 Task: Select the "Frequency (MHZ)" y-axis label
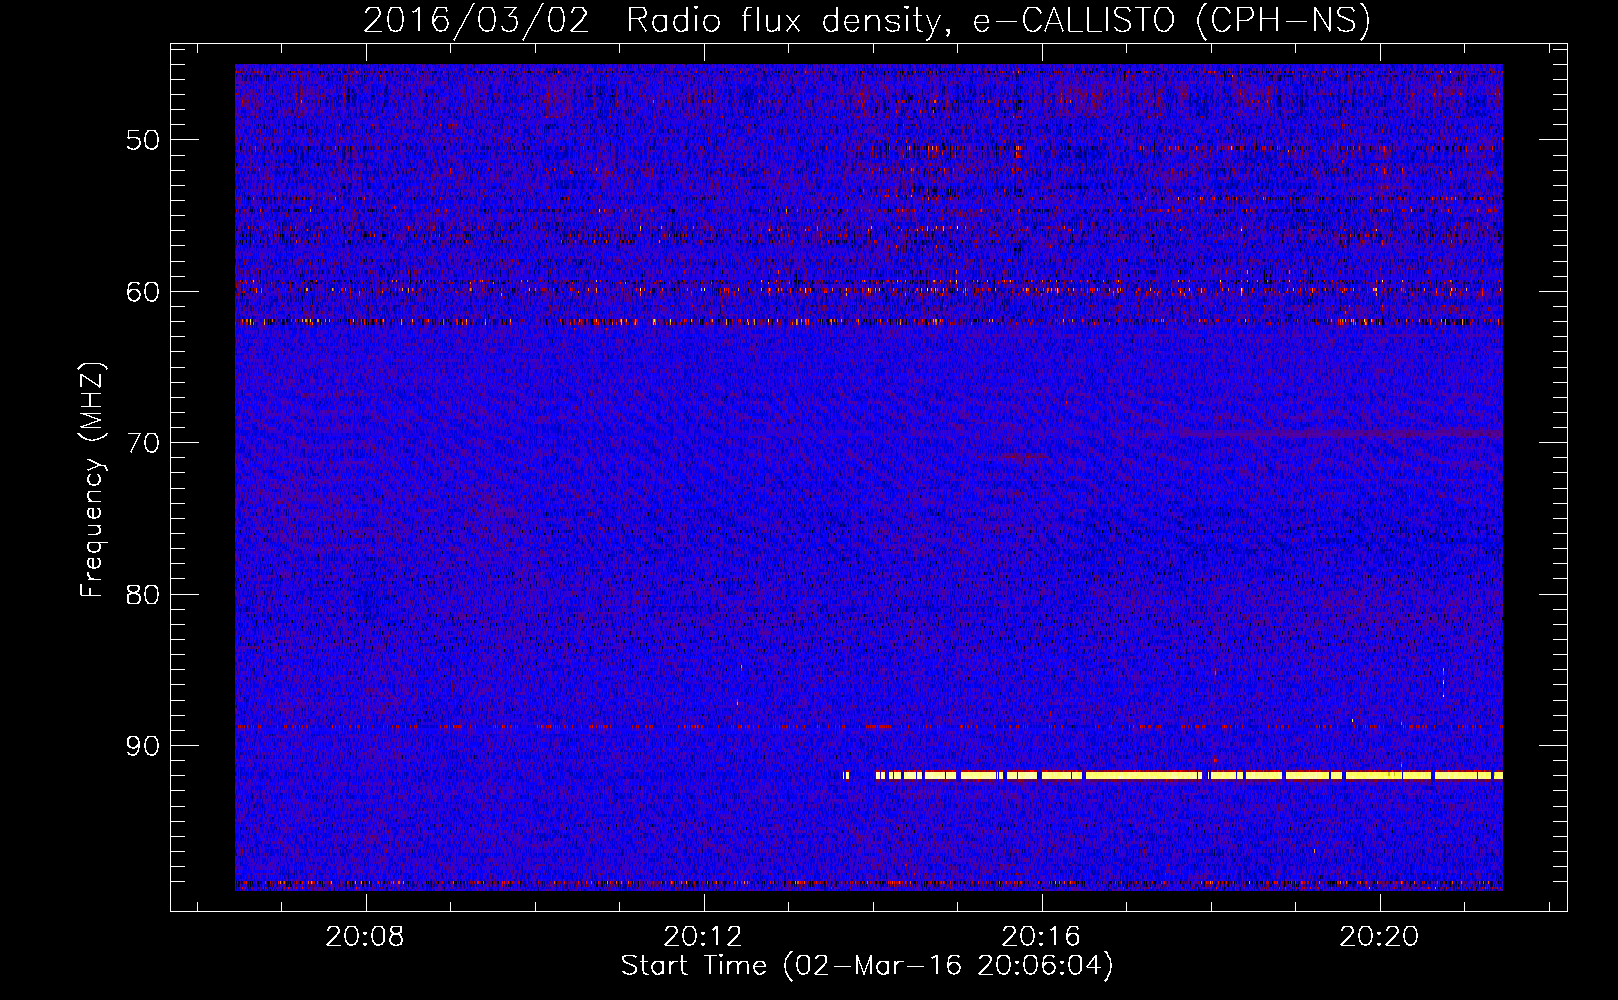click(92, 480)
